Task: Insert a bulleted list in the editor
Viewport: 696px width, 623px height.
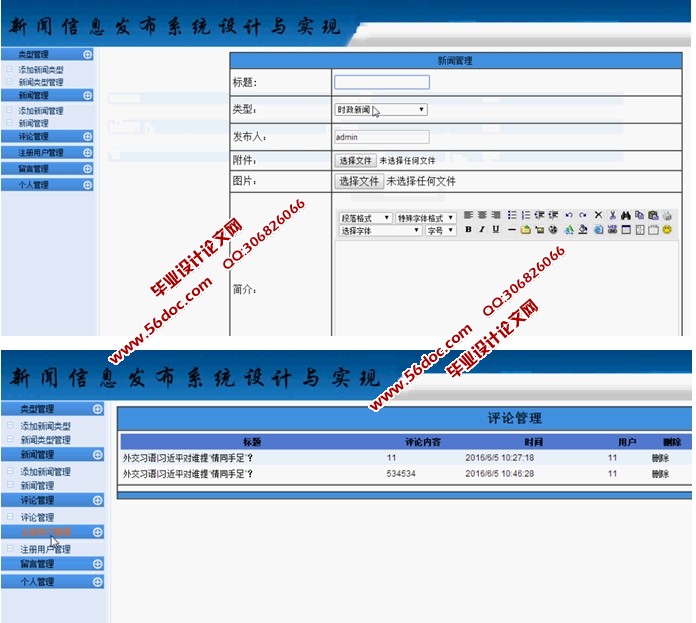Action: (x=512, y=215)
